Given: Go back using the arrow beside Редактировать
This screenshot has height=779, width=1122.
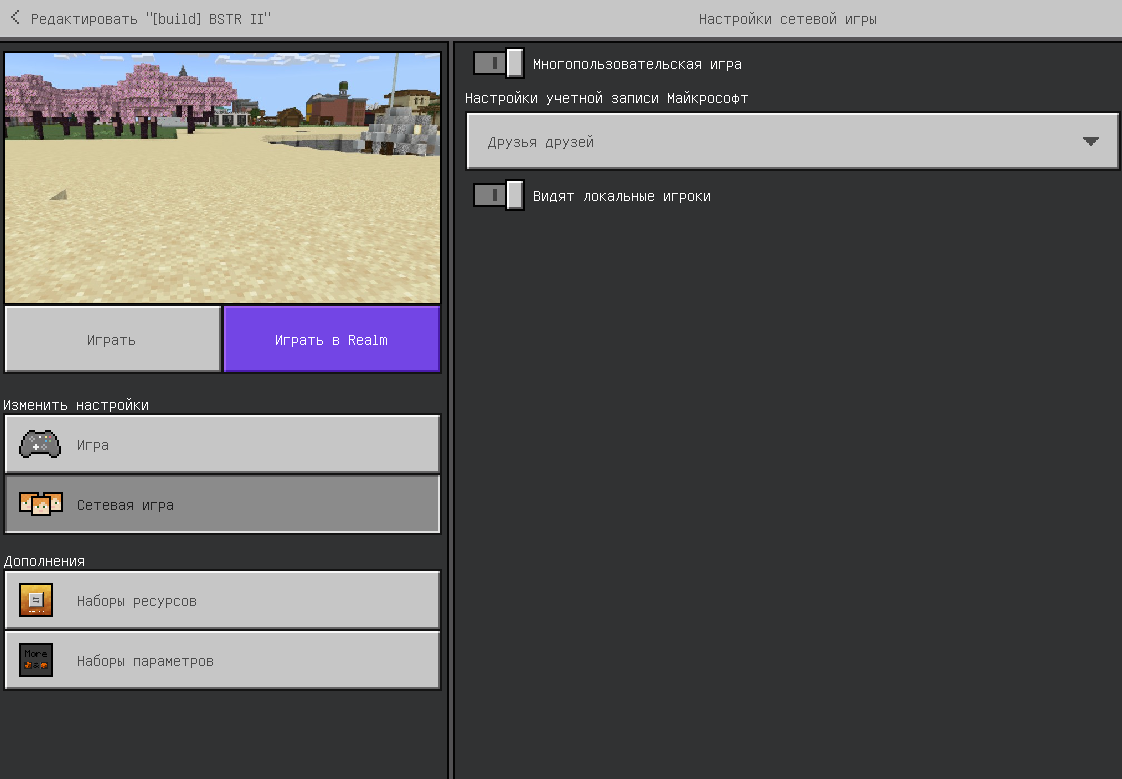Looking at the screenshot, I should (16, 18).
